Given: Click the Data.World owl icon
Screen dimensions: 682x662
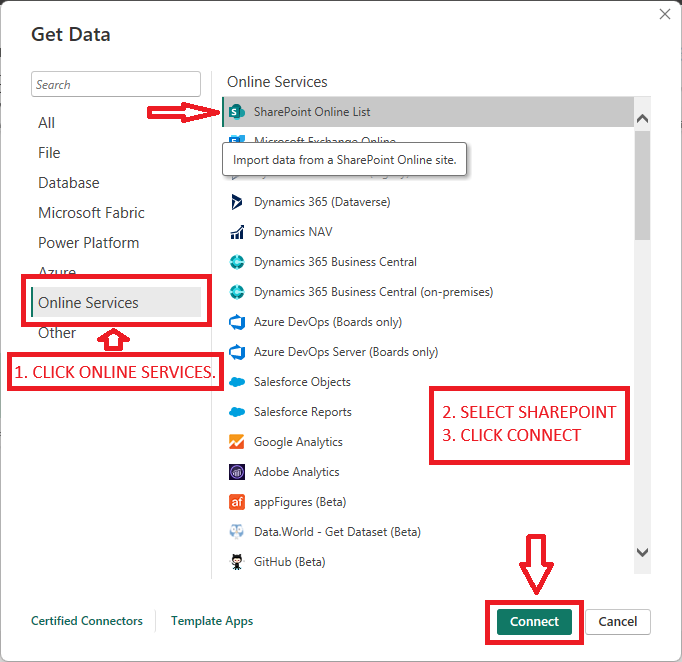Looking at the screenshot, I should coord(237,532).
